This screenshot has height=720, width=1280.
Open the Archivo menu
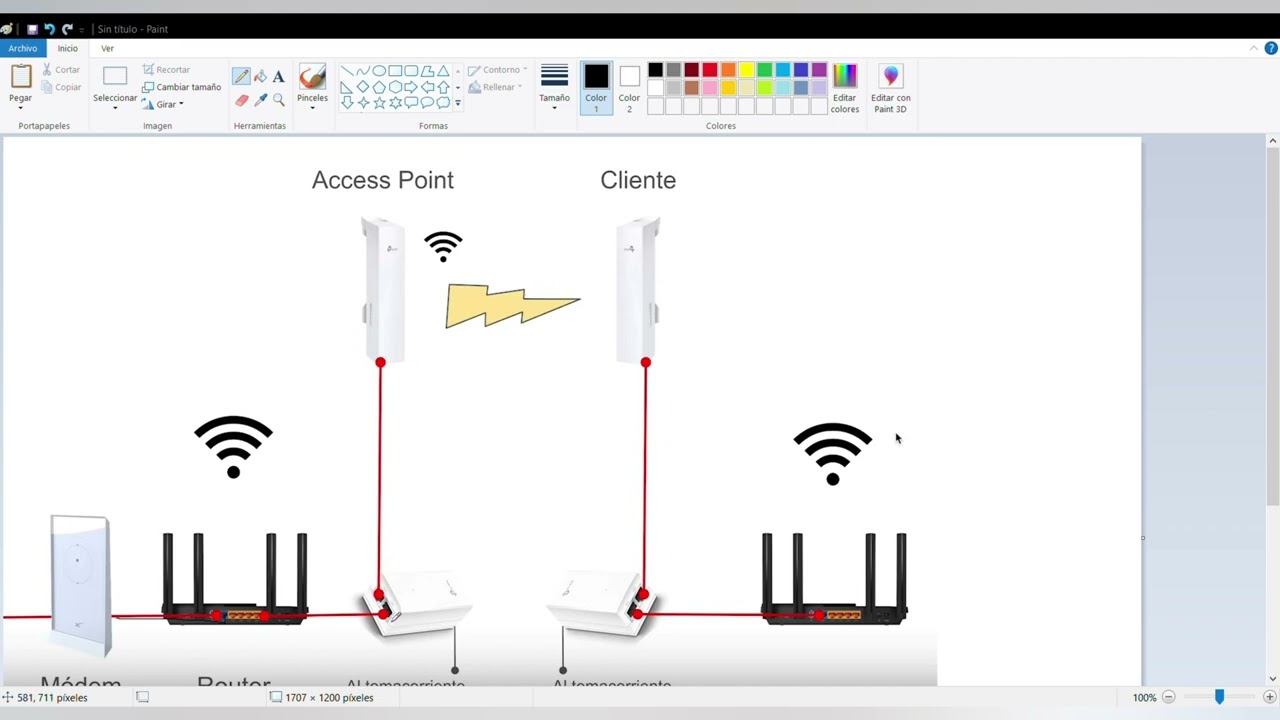[23, 48]
